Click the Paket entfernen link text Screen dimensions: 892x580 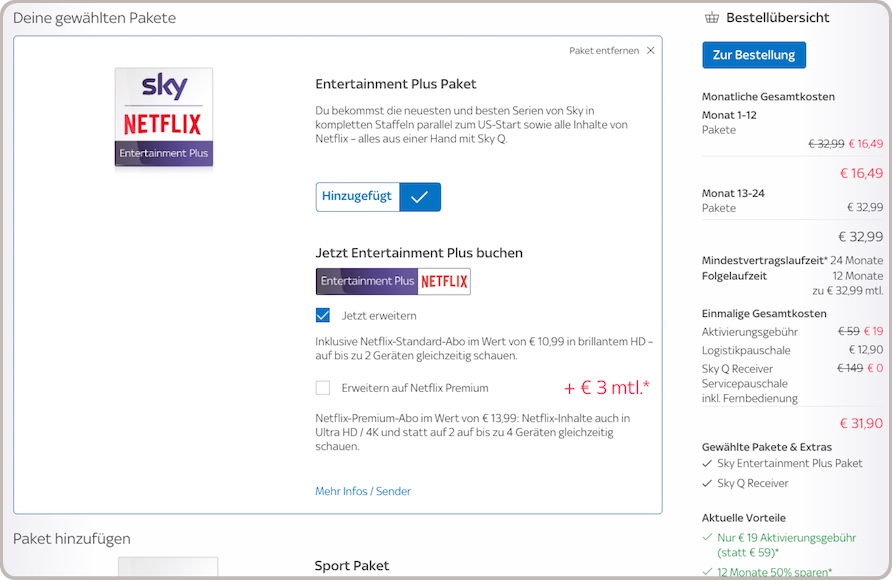coord(604,51)
